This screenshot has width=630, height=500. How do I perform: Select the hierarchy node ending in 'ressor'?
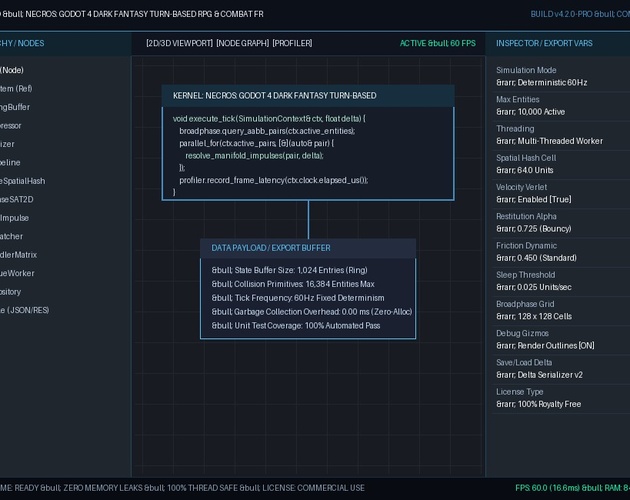11,125
